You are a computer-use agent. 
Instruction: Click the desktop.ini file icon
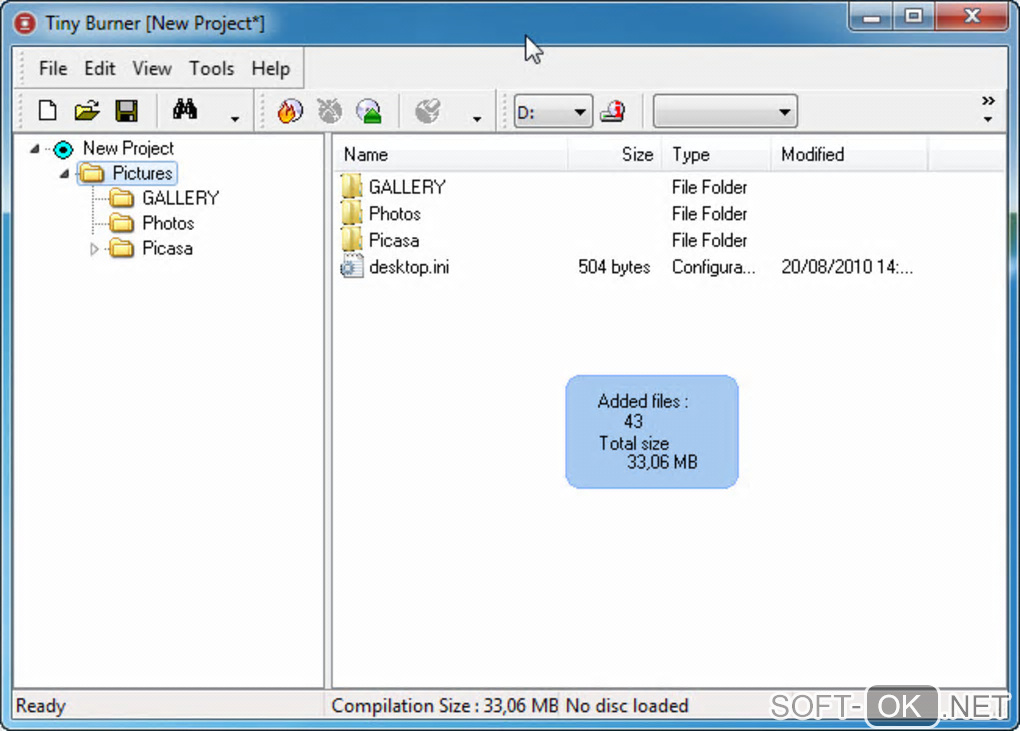point(351,267)
